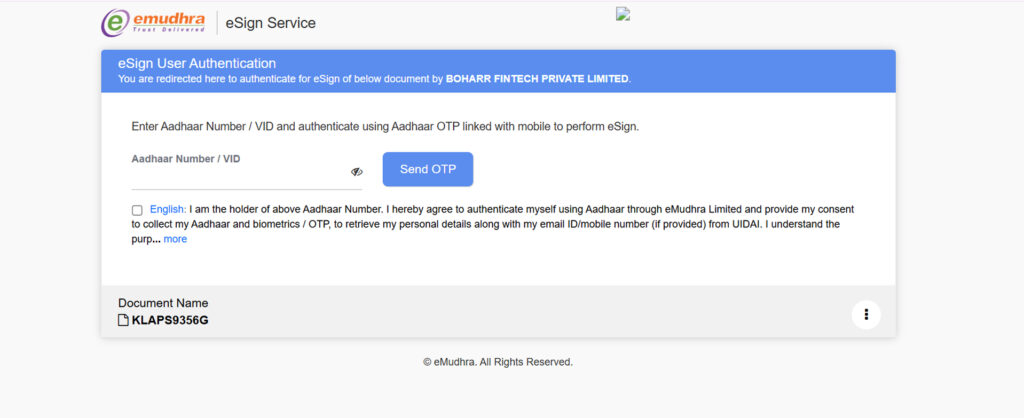Click the emudhra circular e logo emblem
1024x418 pixels.
click(x=116, y=22)
